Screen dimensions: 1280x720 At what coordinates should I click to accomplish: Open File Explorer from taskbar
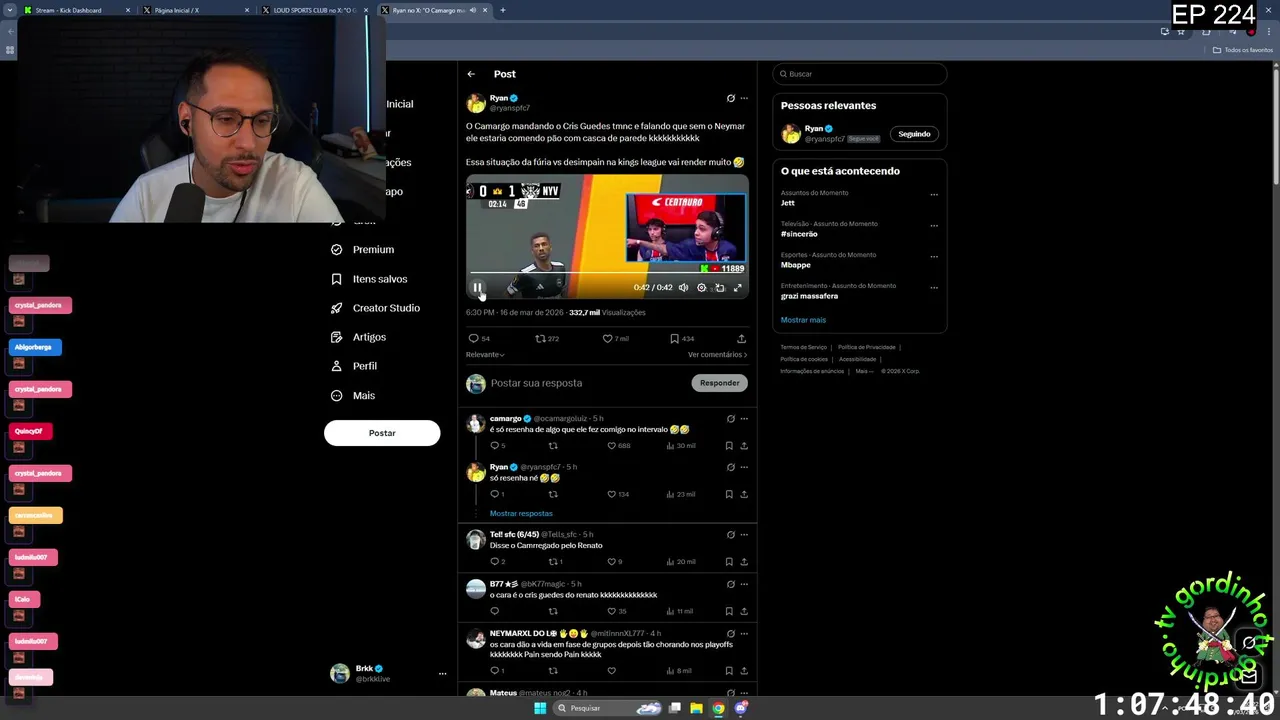pyautogui.click(x=696, y=708)
